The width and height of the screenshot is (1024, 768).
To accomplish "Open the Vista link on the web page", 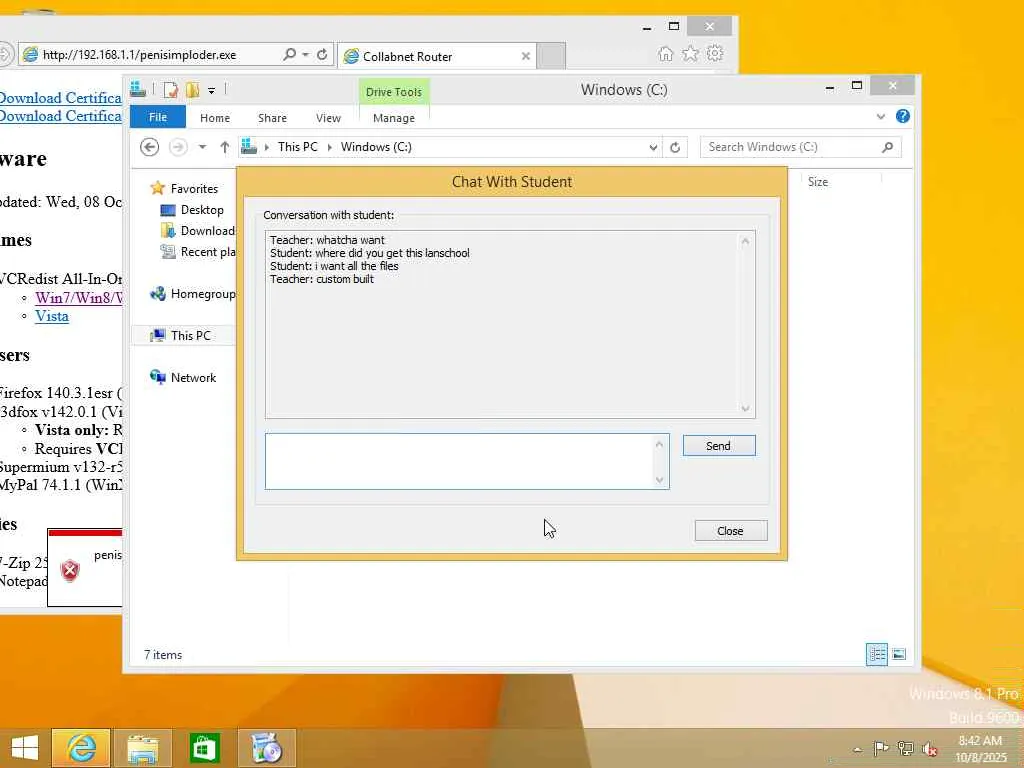I will click(52, 316).
